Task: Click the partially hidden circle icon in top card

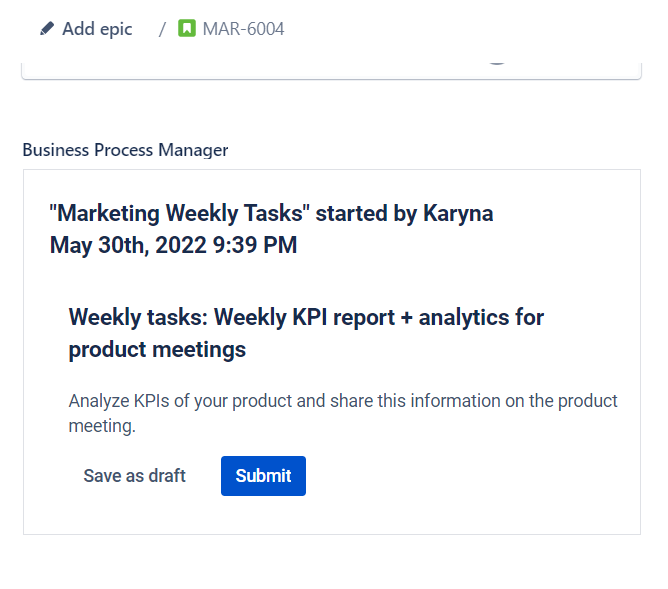Action: pos(497,61)
